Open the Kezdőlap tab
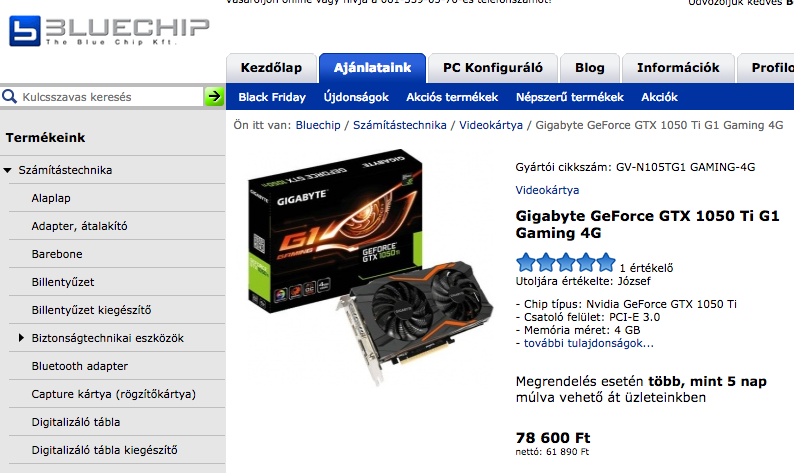 tap(271, 68)
